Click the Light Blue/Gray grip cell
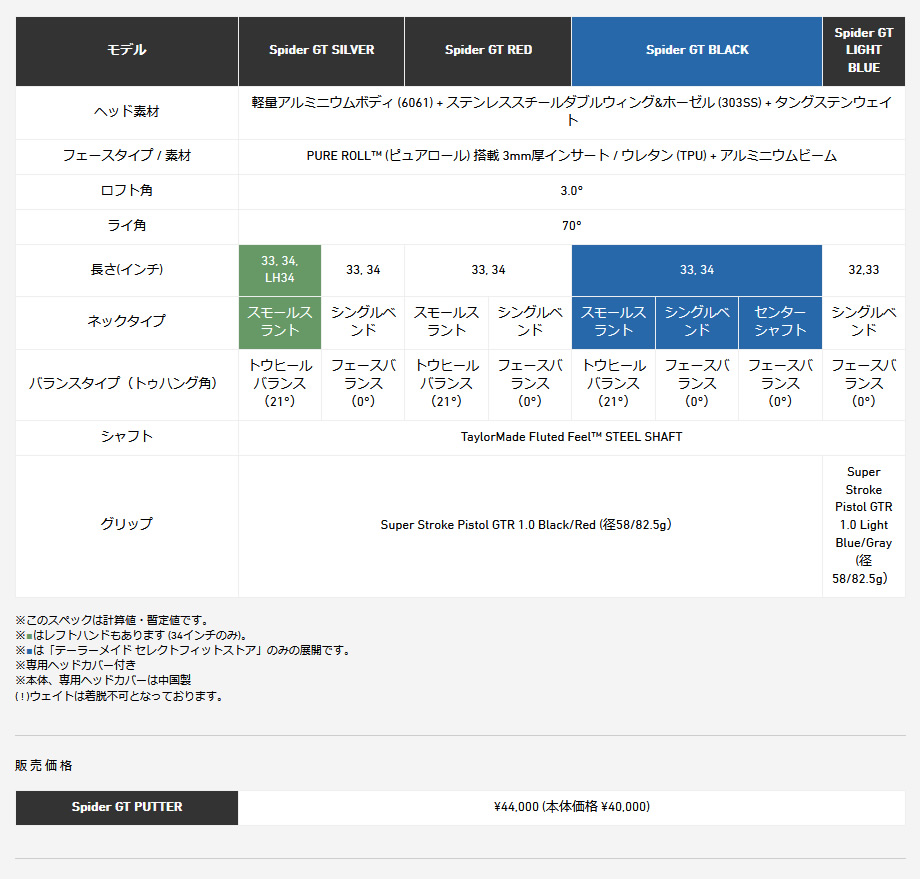The width and height of the screenshot is (920, 879). (x=864, y=526)
